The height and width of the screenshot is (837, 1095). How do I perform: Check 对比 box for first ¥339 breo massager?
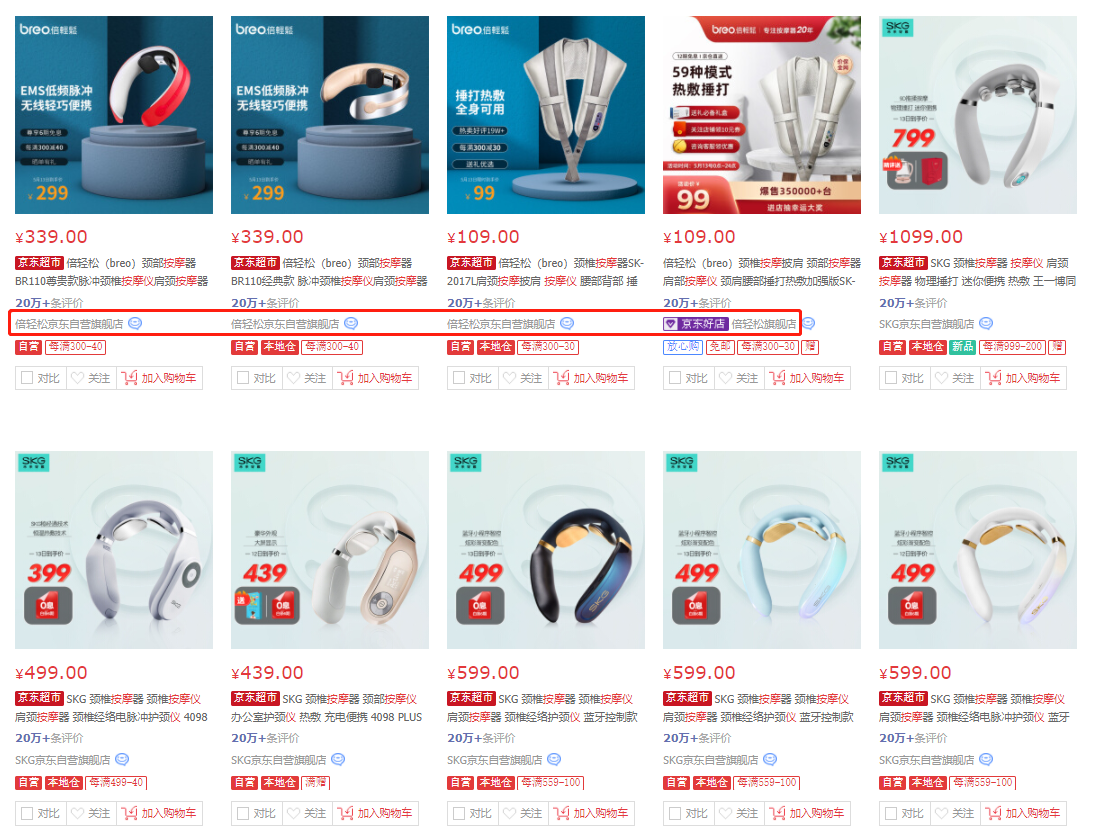27,378
